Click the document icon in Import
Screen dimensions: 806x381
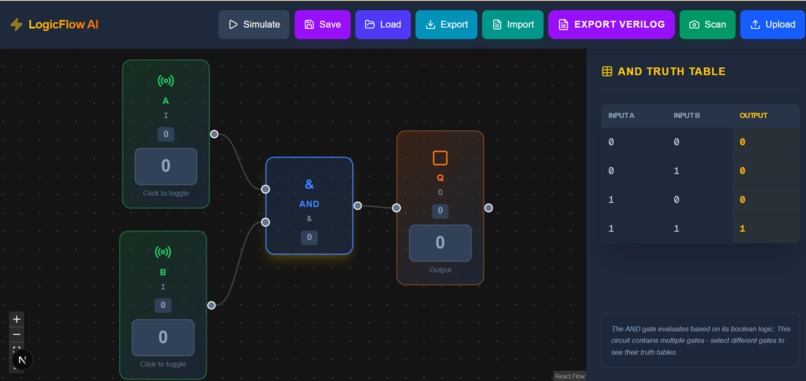tap(497, 25)
